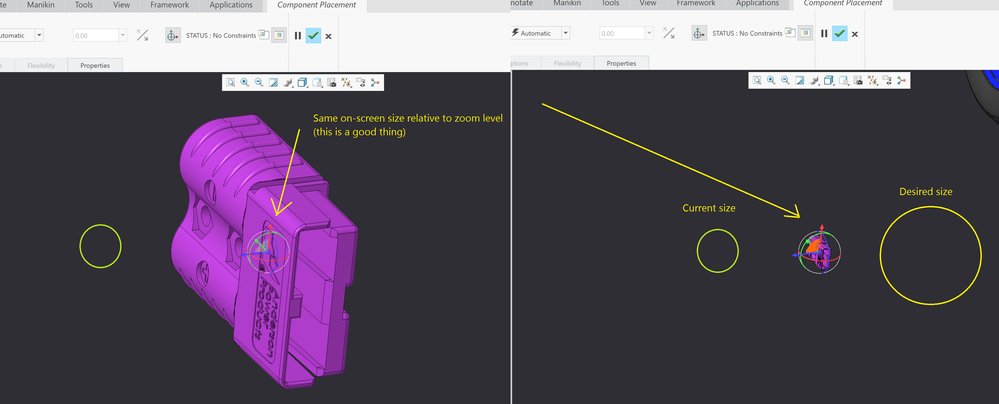Cancel component placement with X in right ribbon
This screenshot has width=999, height=404.
(x=855, y=34)
